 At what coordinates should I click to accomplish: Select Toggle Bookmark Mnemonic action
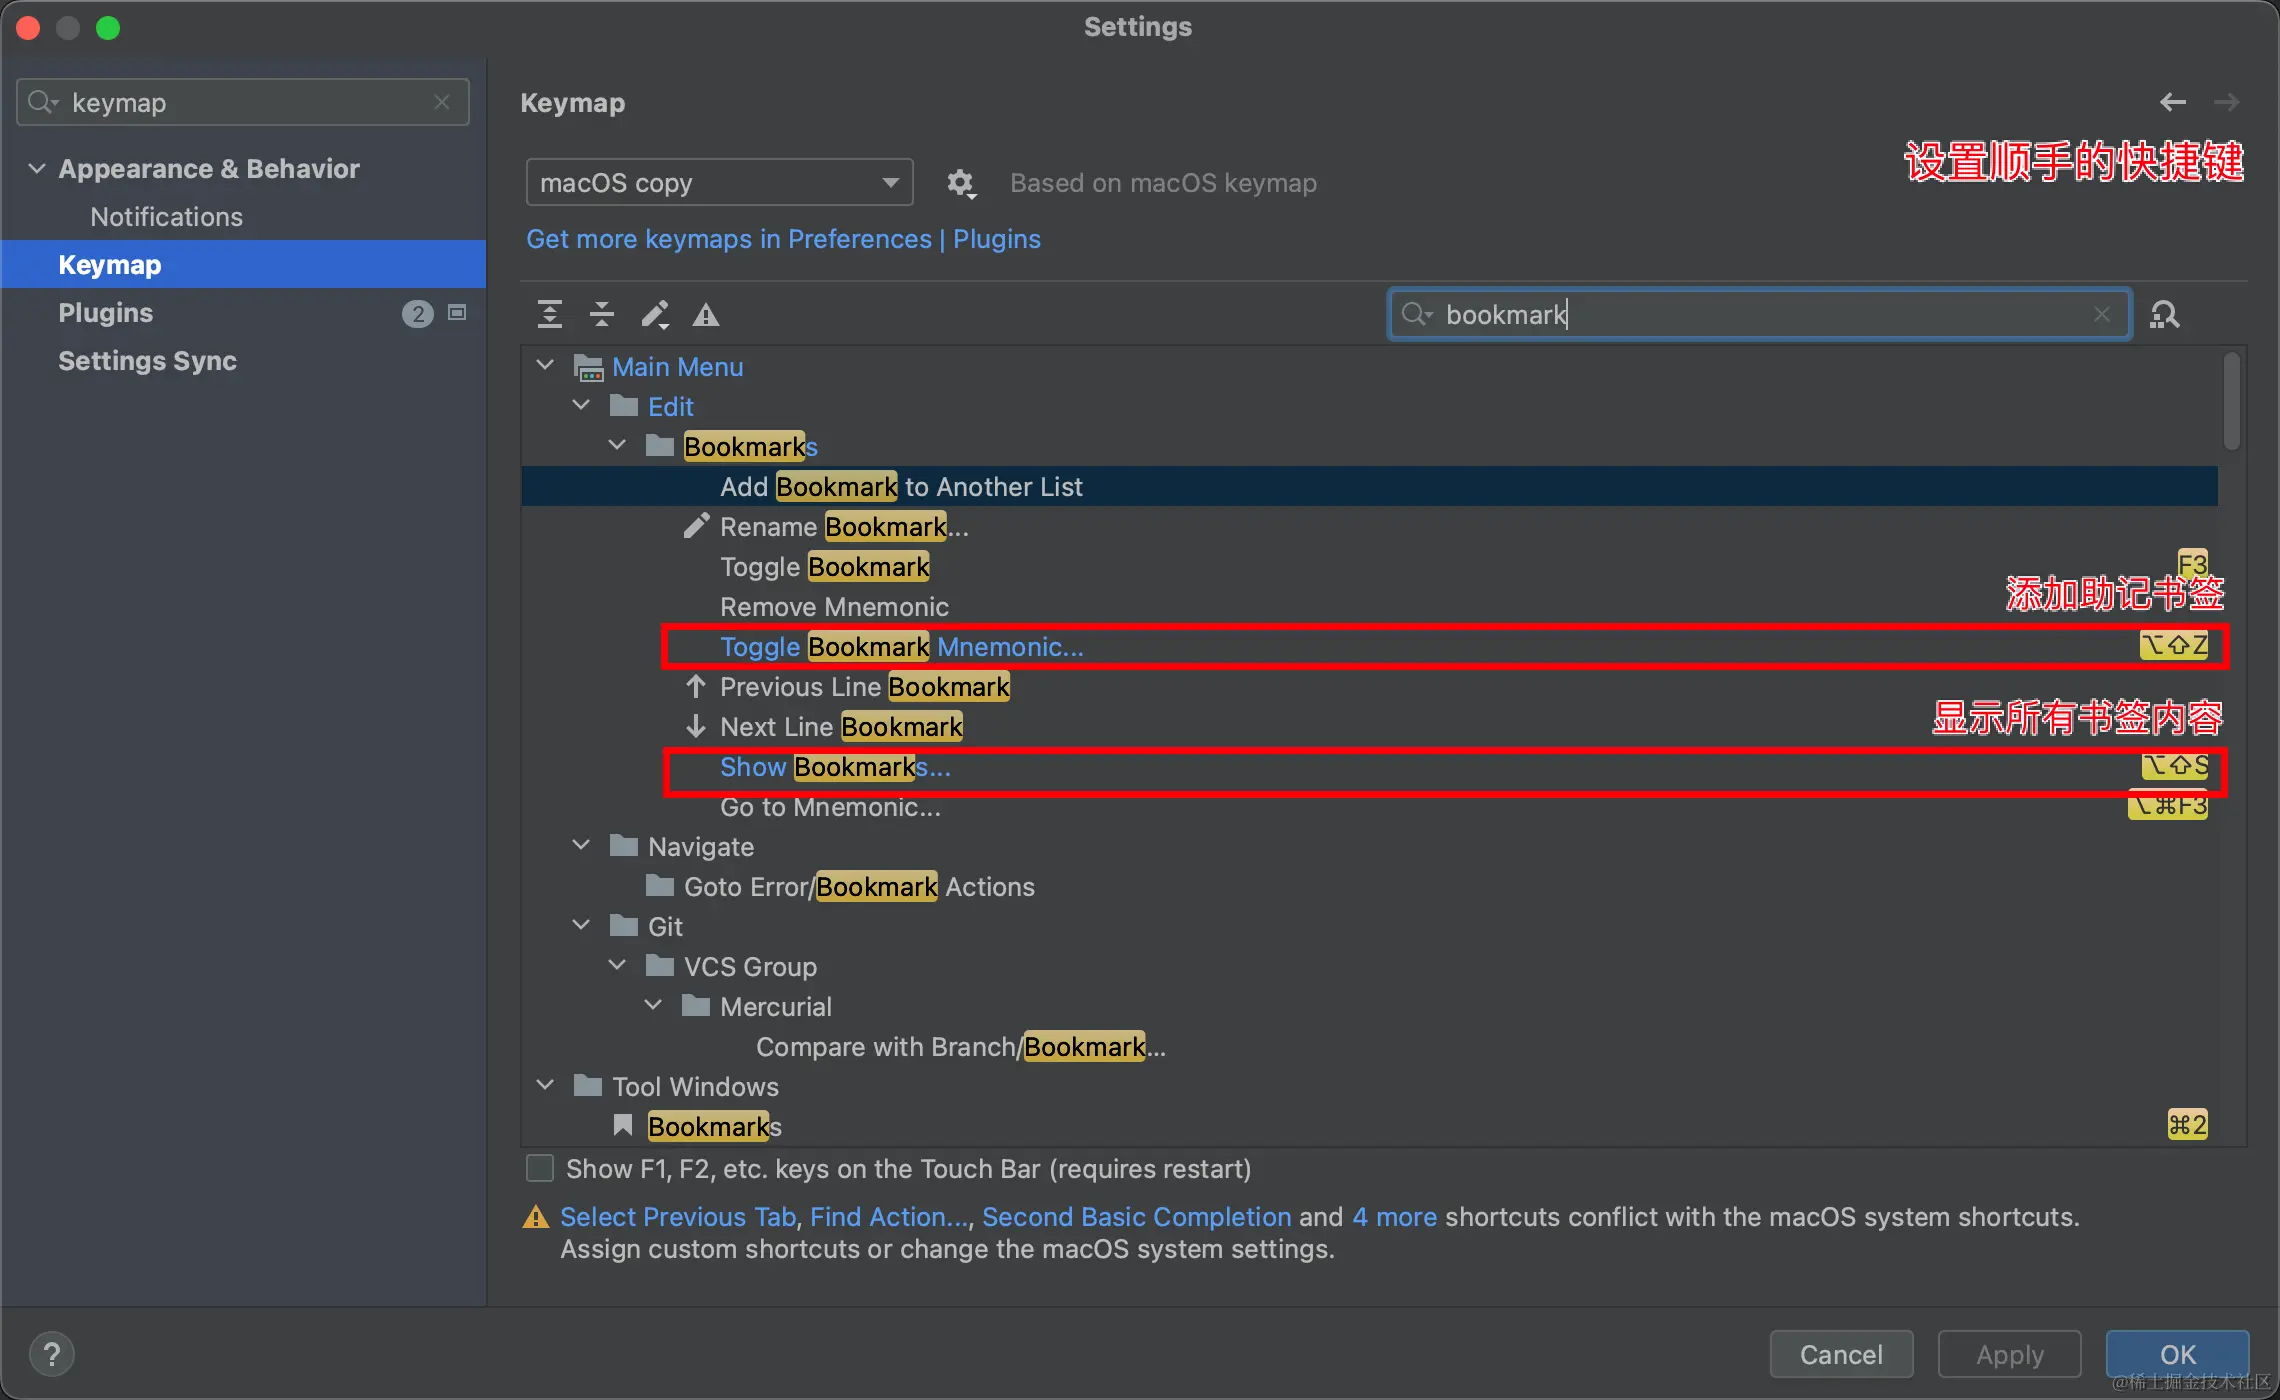point(900,647)
